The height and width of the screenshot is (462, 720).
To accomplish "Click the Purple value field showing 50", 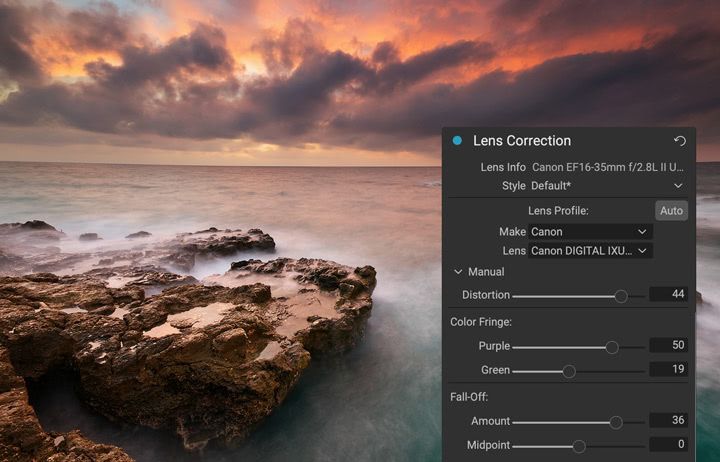I will (x=668, y=345).
